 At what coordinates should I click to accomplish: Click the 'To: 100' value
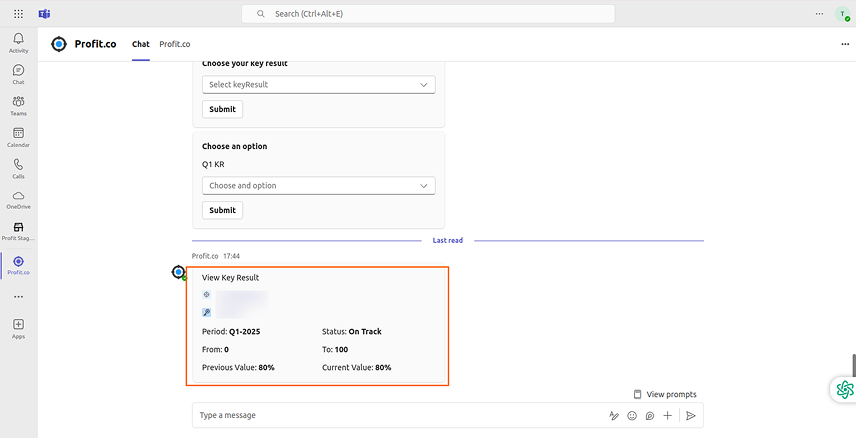click(335, 350)
